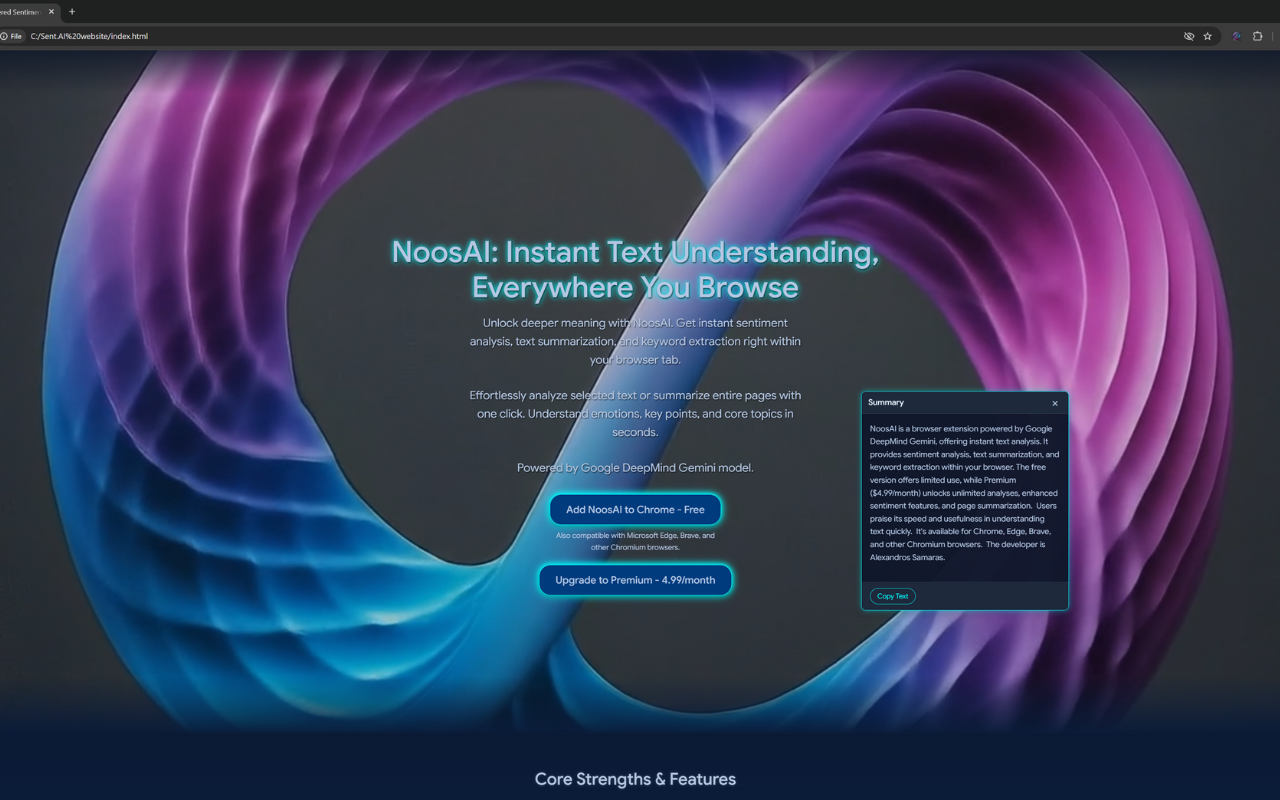This screenshot has width=1280, height=800.
Task: Bookmark this page with the star icon
Action: 1208,36
